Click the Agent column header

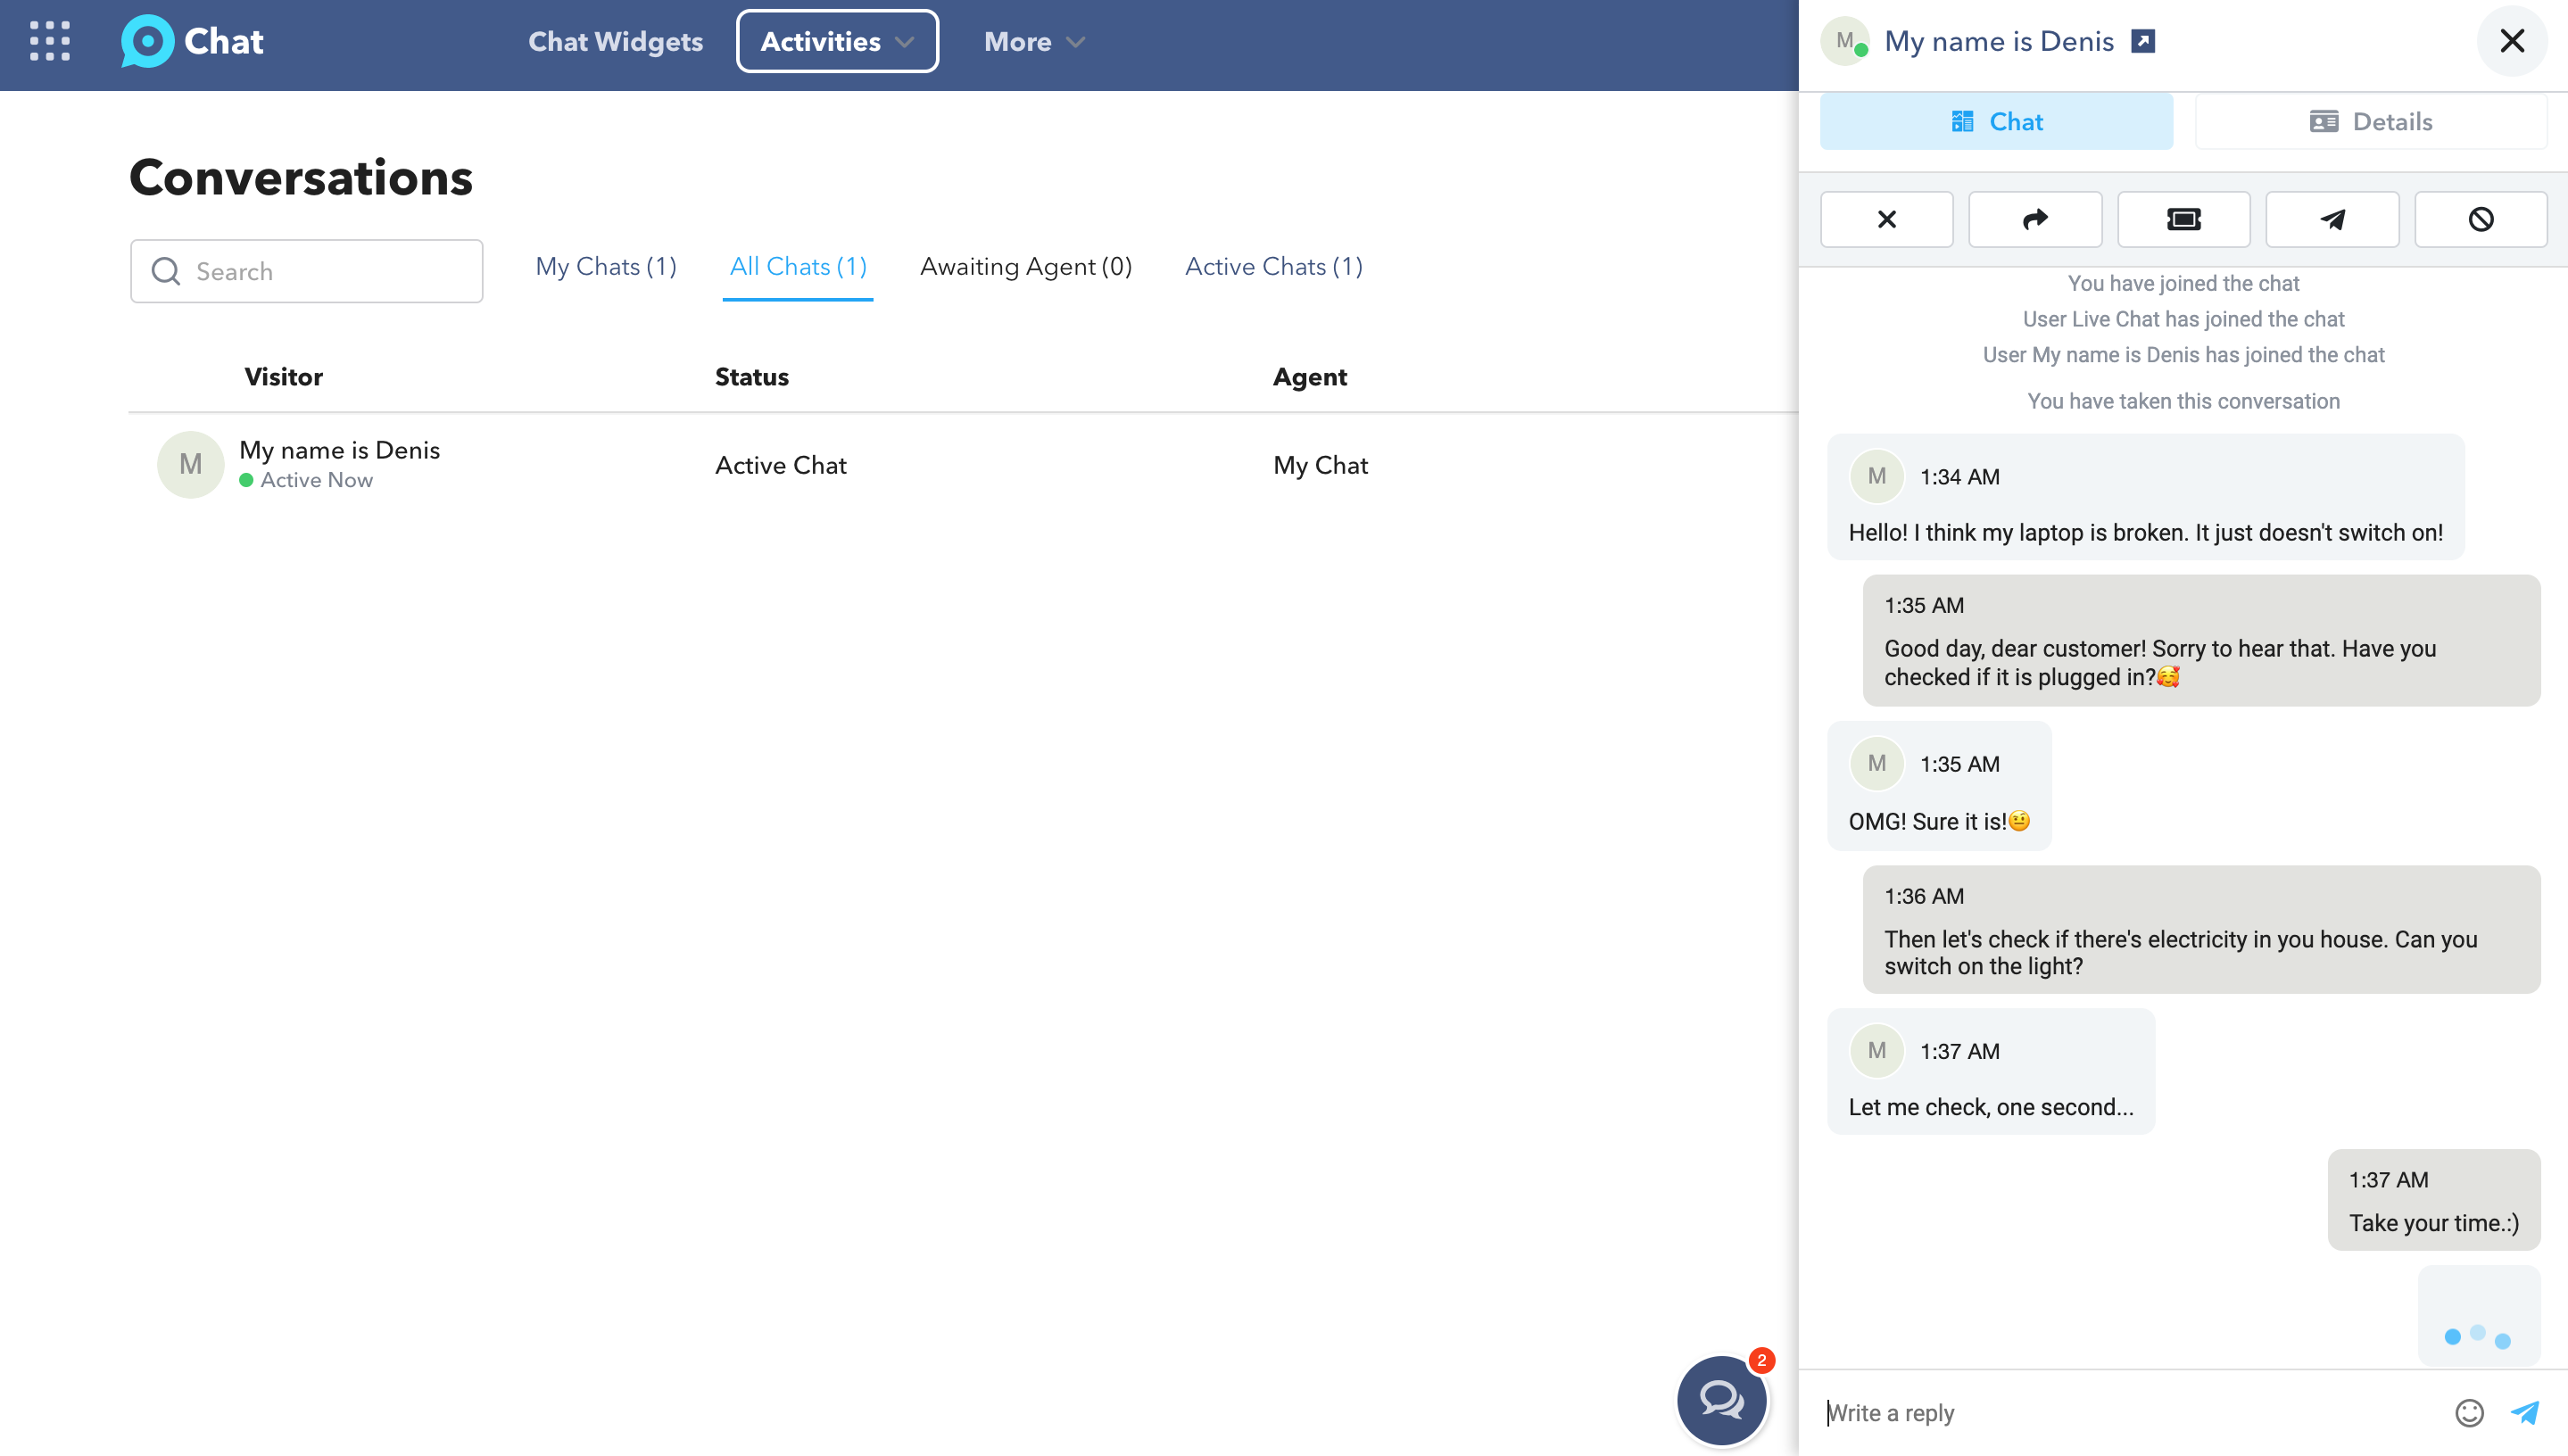tap(1309, 377)
